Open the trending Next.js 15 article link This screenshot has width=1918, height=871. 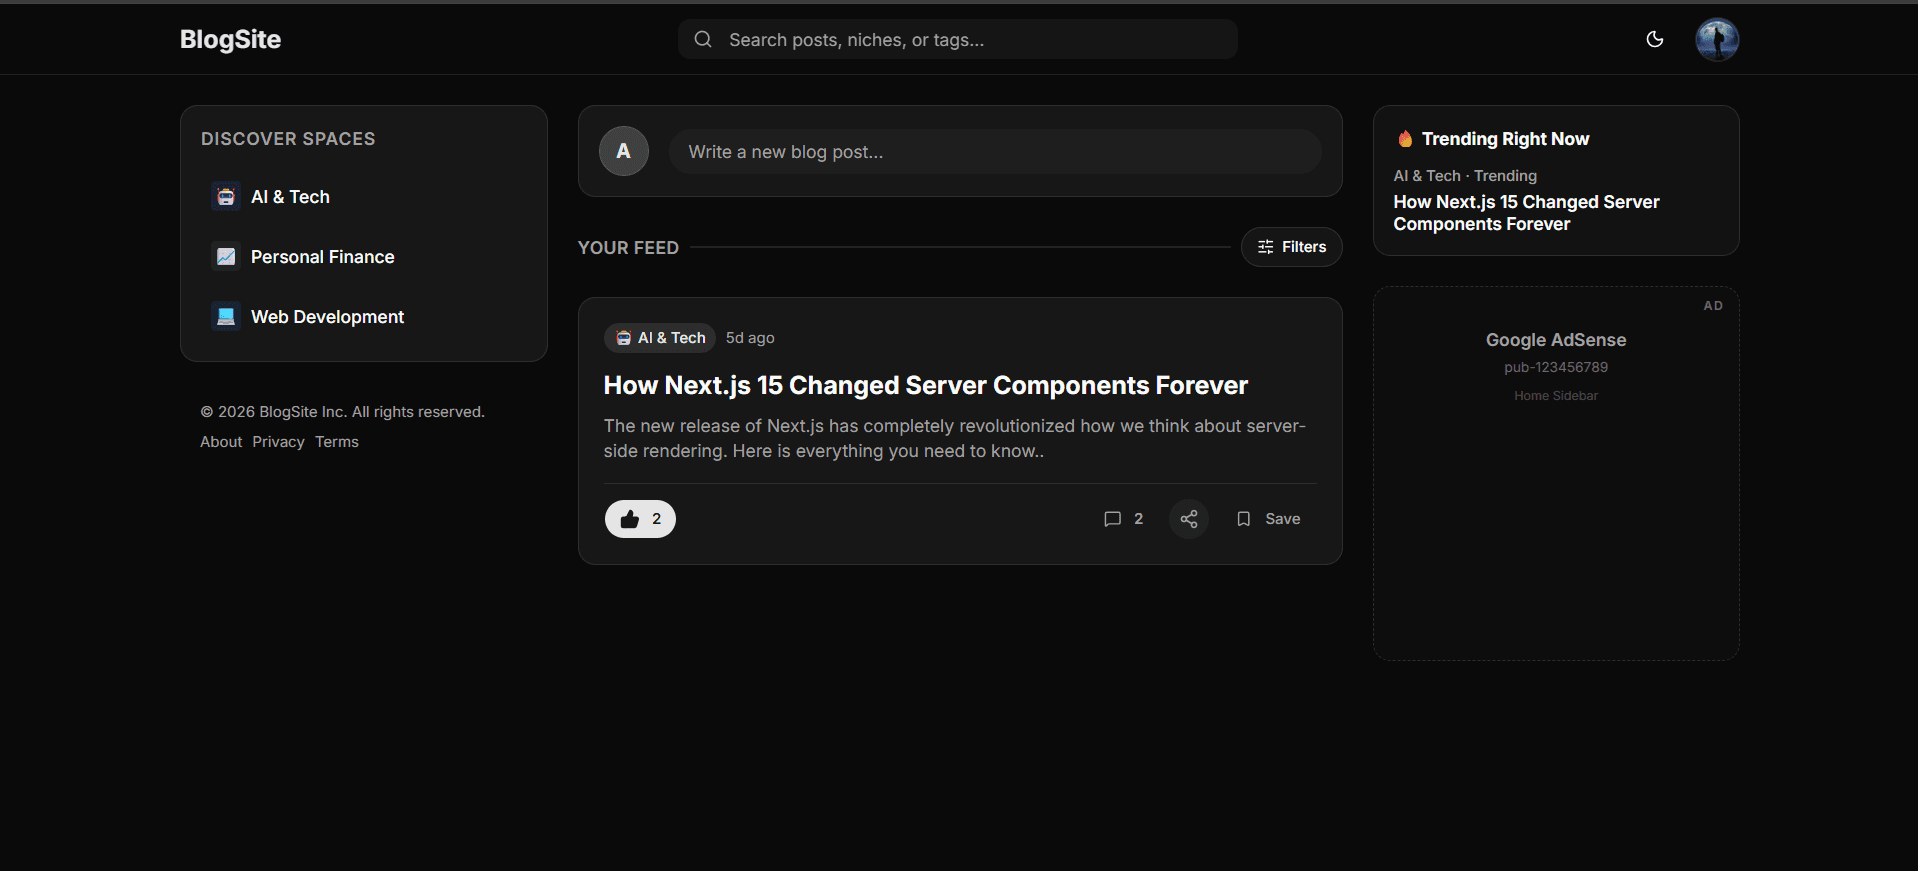pos(1526,213)
